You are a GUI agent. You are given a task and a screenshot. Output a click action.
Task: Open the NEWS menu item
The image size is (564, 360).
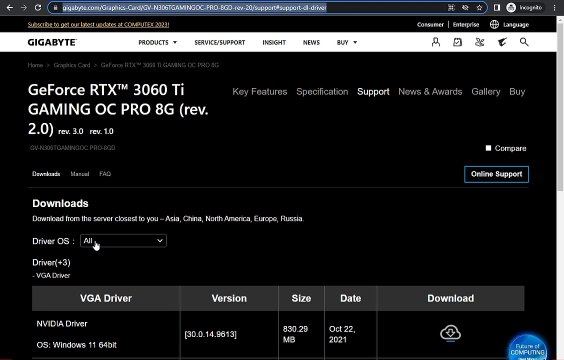pyautogui.click(x=311, y=42)
